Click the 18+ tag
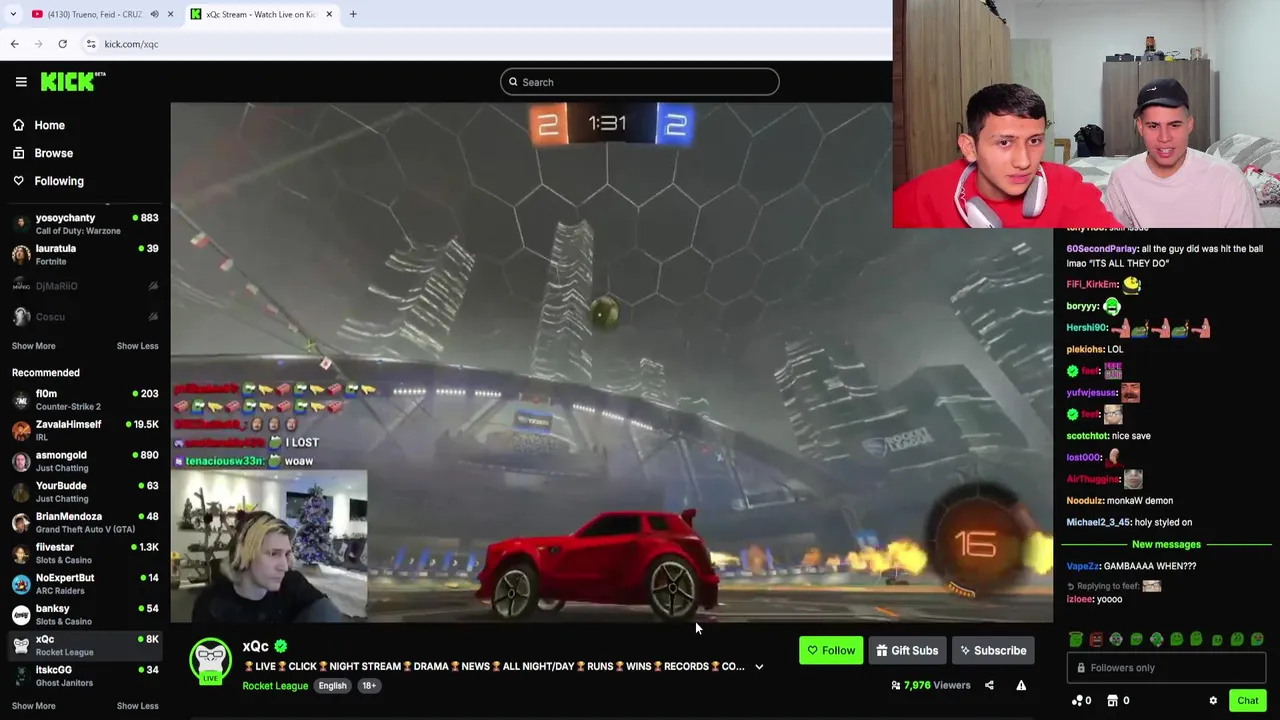The height and width of the screenshot is (720, 1280). tap(369, 686)
